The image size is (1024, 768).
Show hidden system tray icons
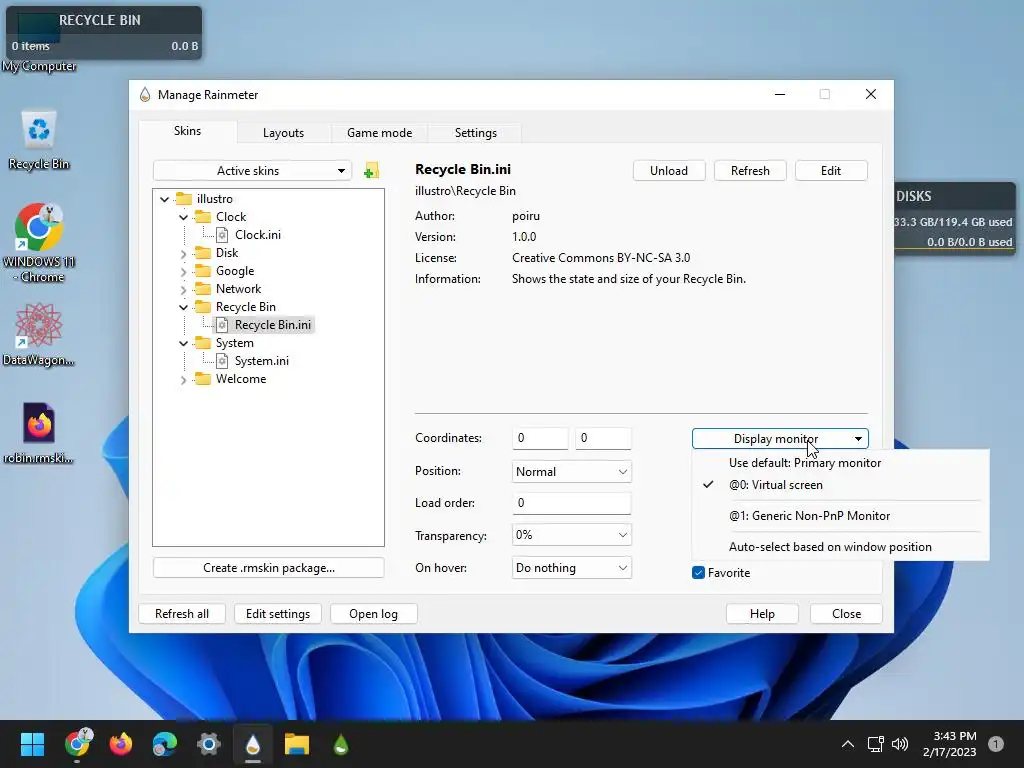point(848,744)
